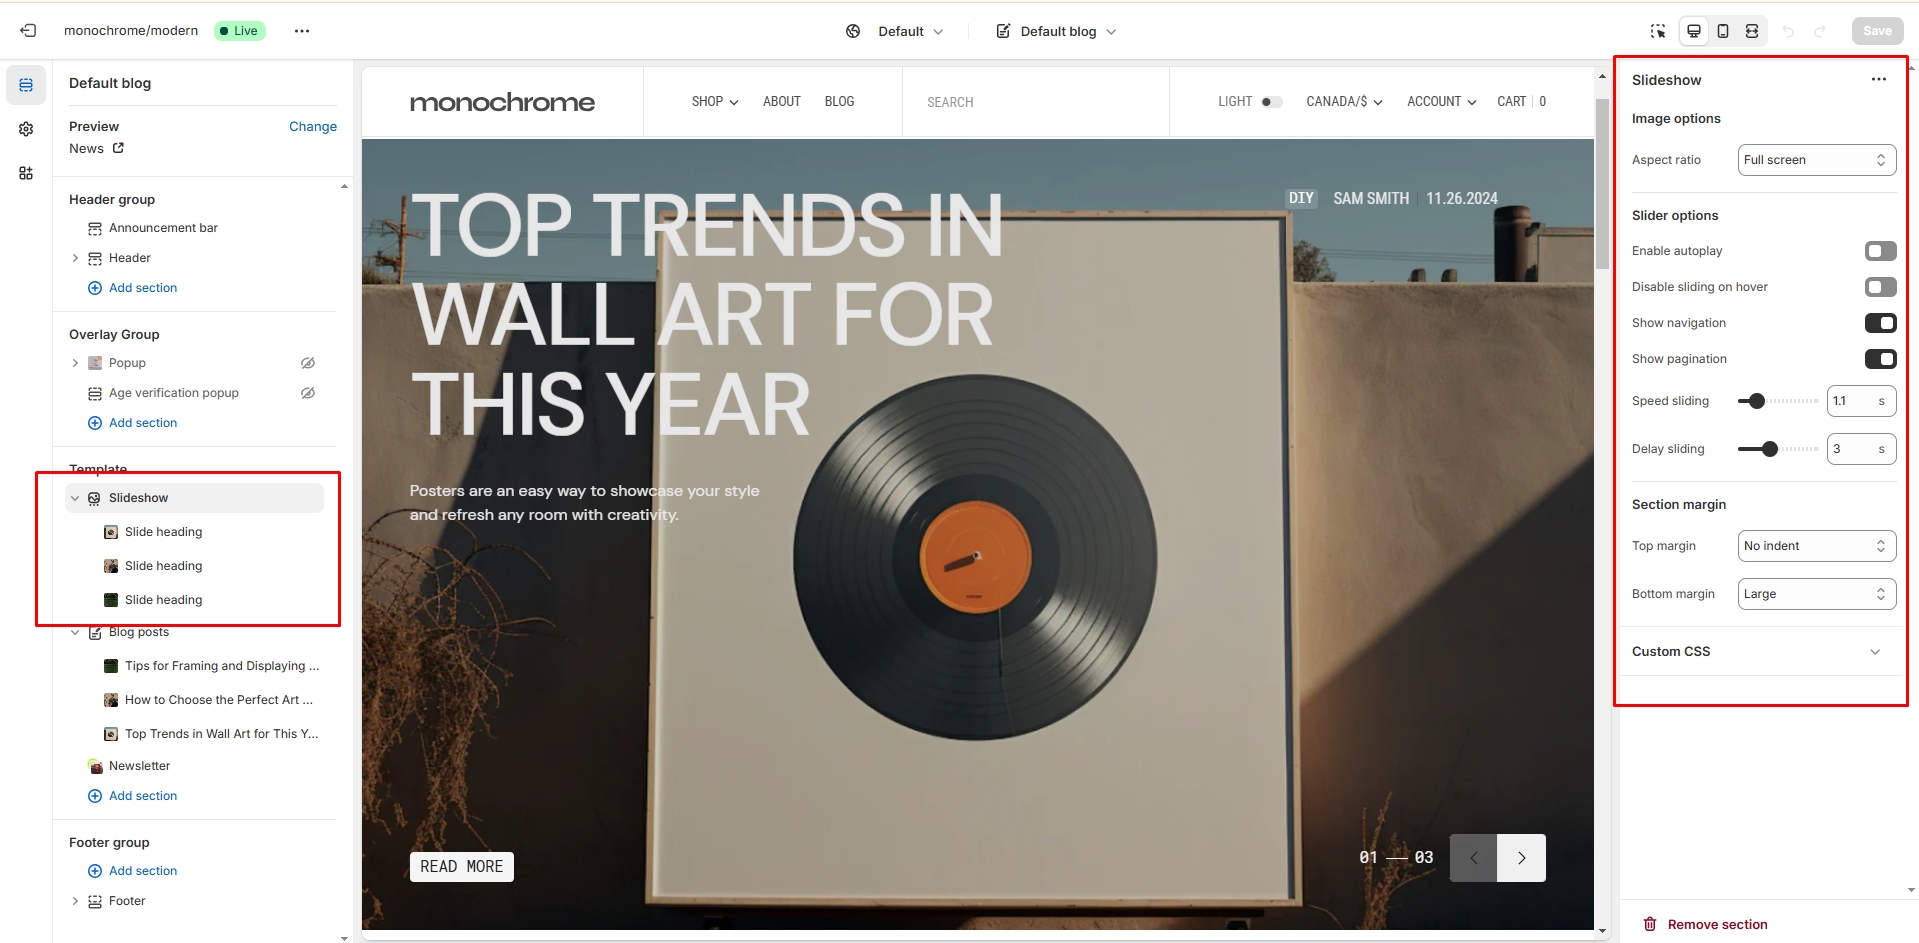Open the Default blog template selector

pyautogui.click(x=1057, y=31)
